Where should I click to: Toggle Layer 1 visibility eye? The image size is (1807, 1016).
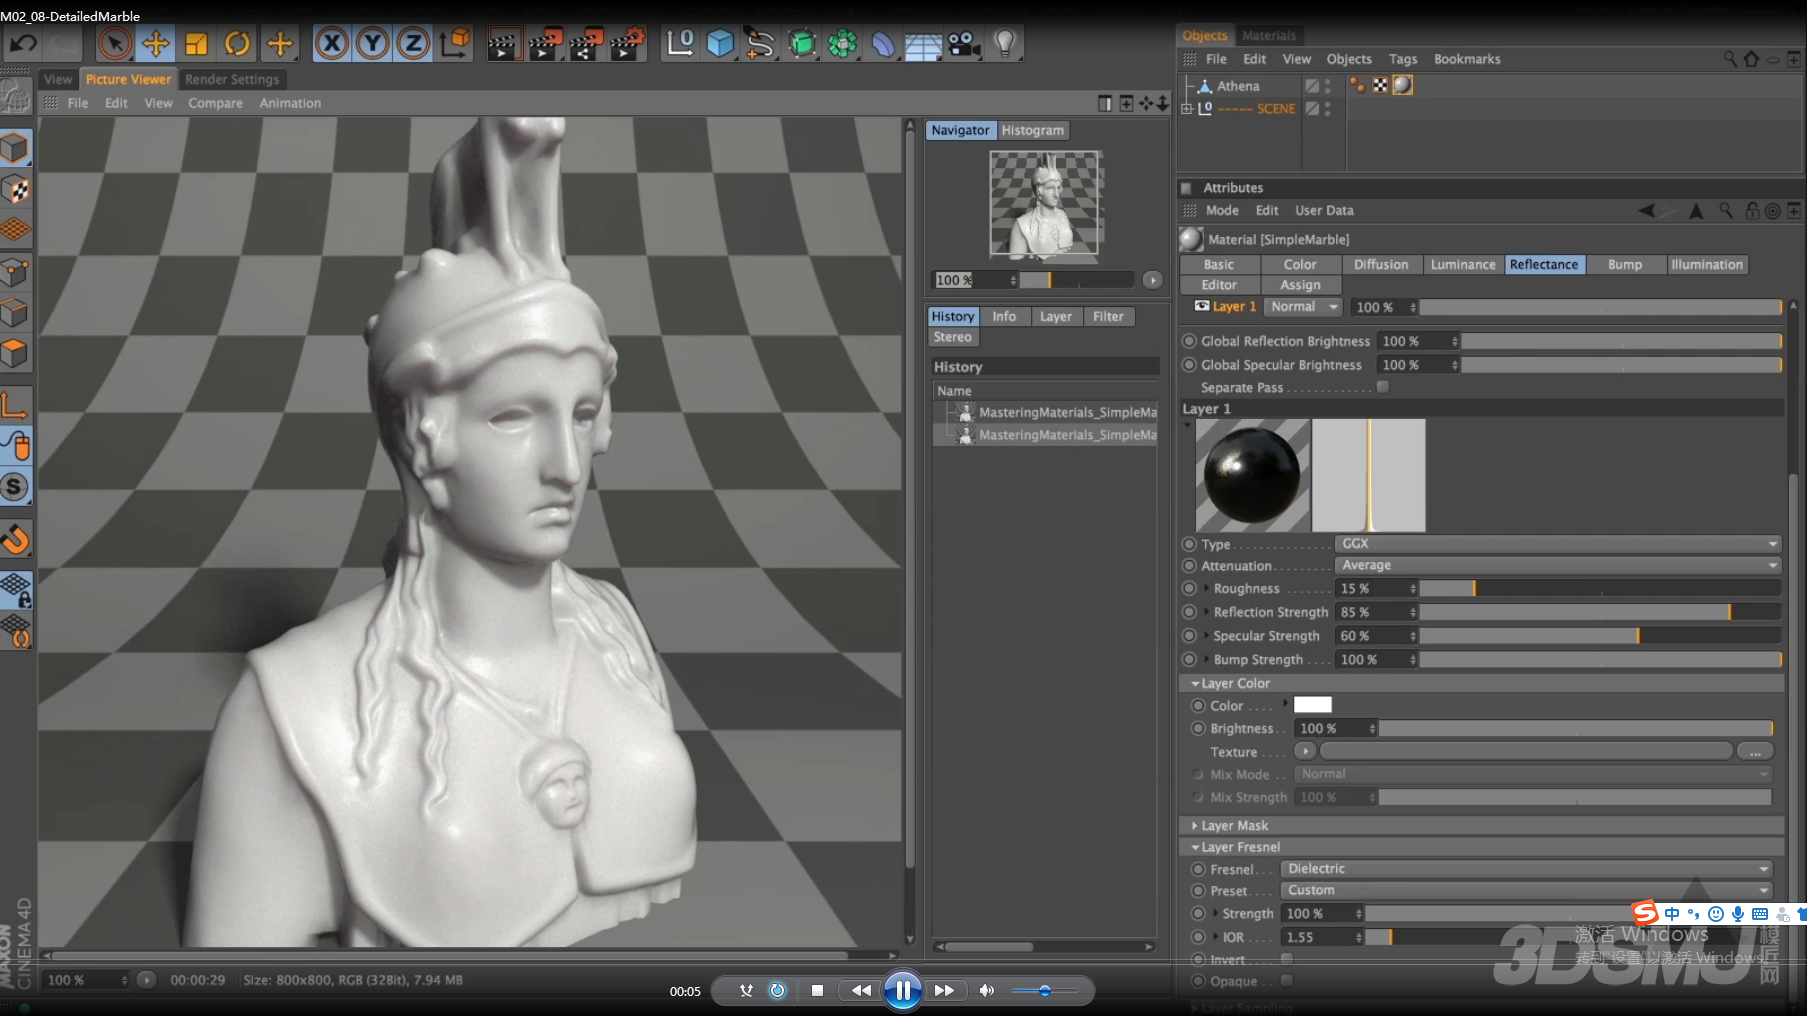click(1202, 306)
